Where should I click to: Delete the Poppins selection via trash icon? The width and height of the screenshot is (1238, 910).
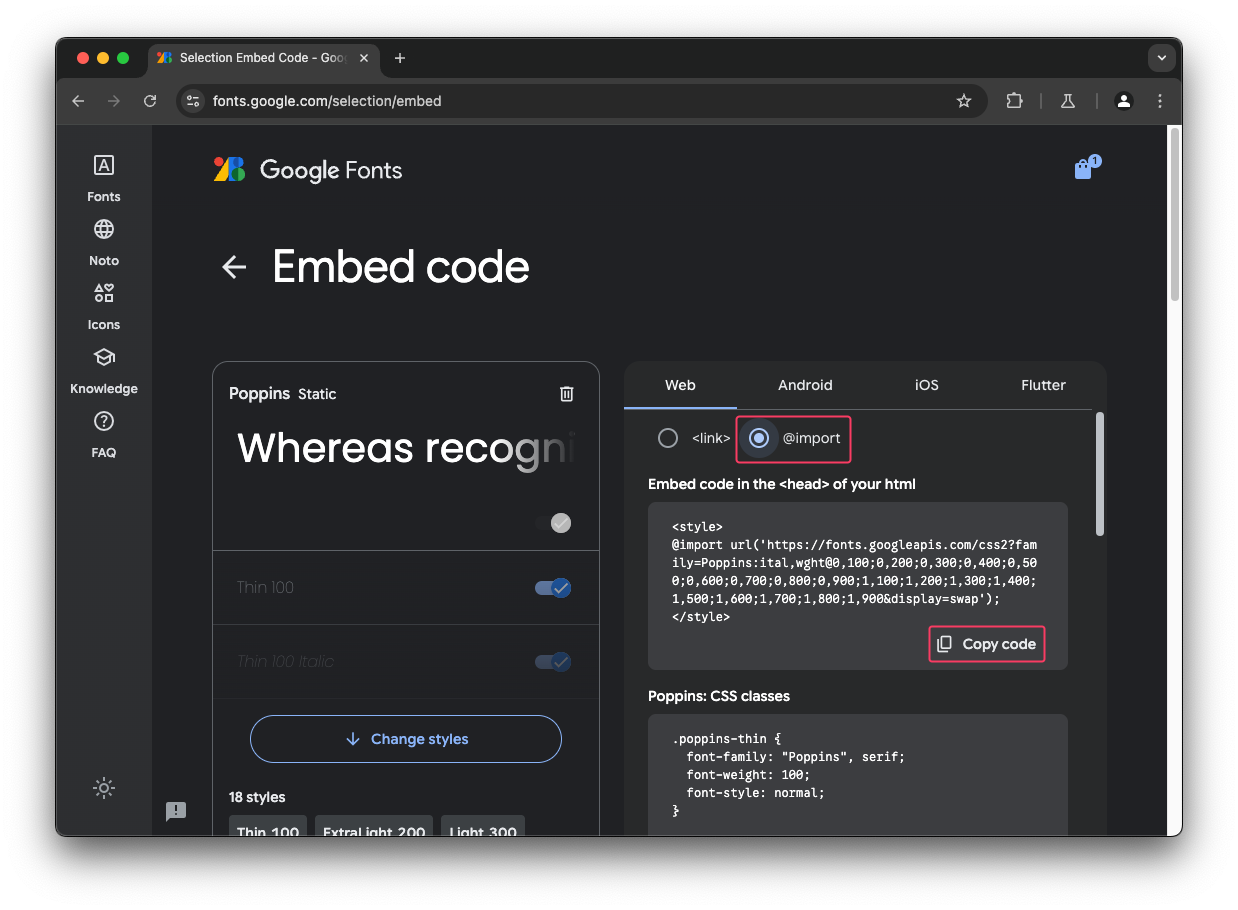[x=566, y=394]
